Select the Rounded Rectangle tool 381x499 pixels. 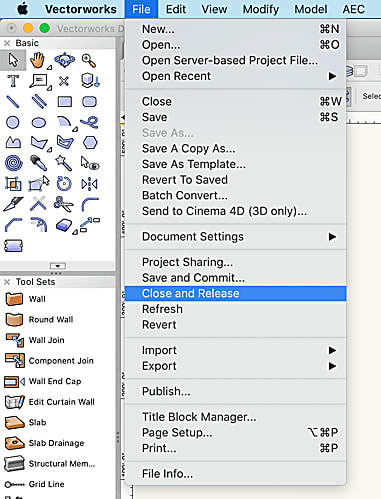[89, 101]
